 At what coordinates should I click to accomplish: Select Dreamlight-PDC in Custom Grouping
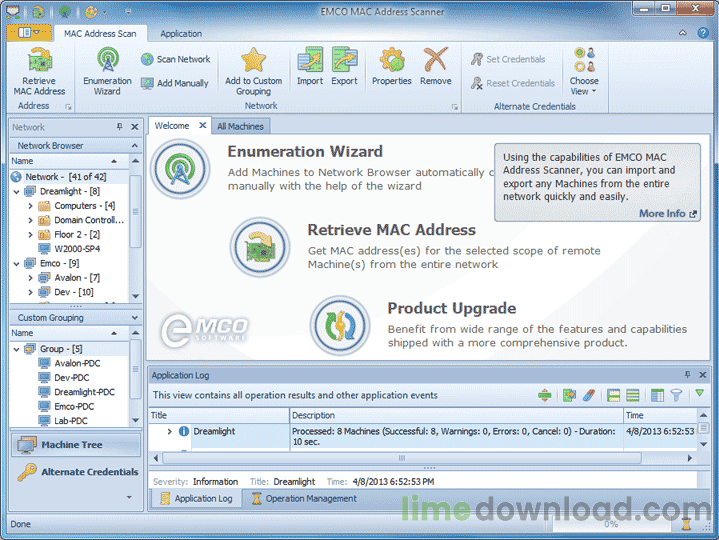coord(84,392)
